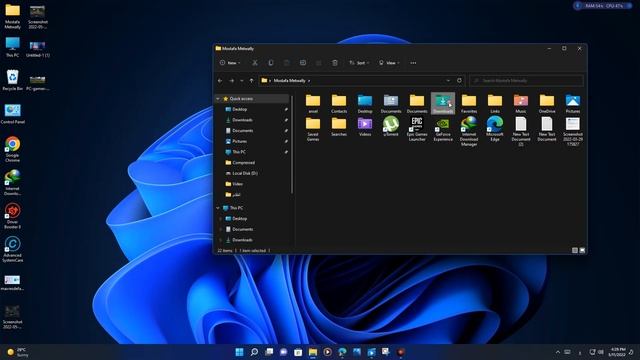Select the New Text Document (2) file
This screenshot has width=640, height=360.
click(521, 131)
